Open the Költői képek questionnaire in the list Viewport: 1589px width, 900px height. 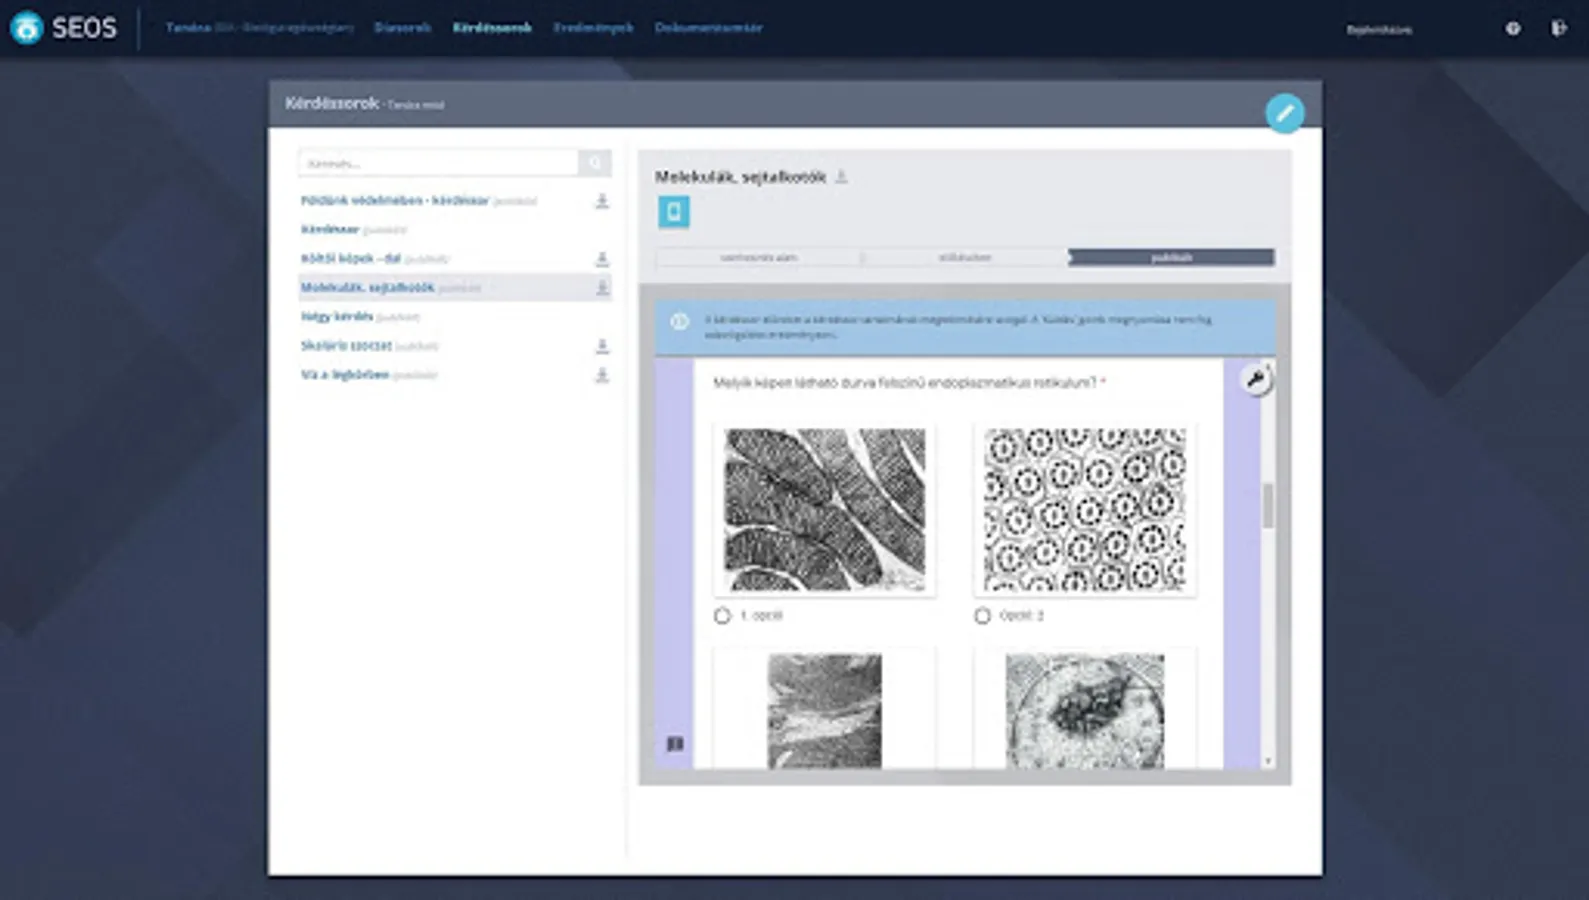(x=351, y=259)
